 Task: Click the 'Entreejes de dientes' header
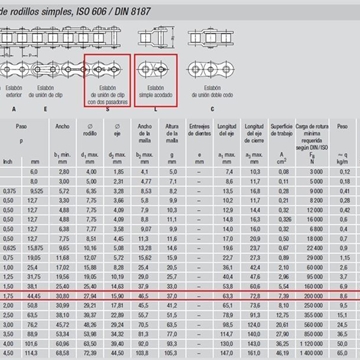(199, 130)
